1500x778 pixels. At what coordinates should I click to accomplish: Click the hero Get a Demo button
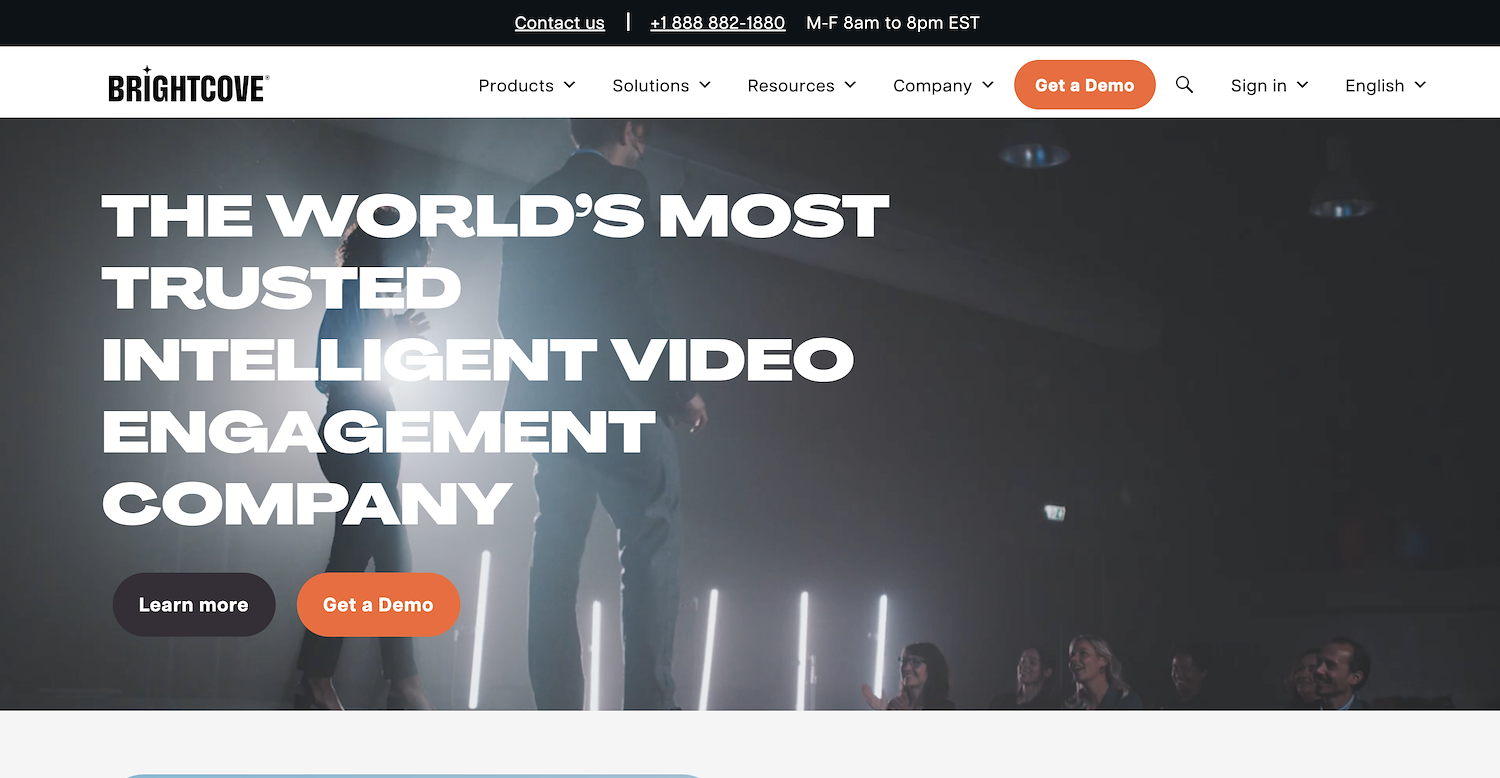pyautogui.click(x=378, y=605)
